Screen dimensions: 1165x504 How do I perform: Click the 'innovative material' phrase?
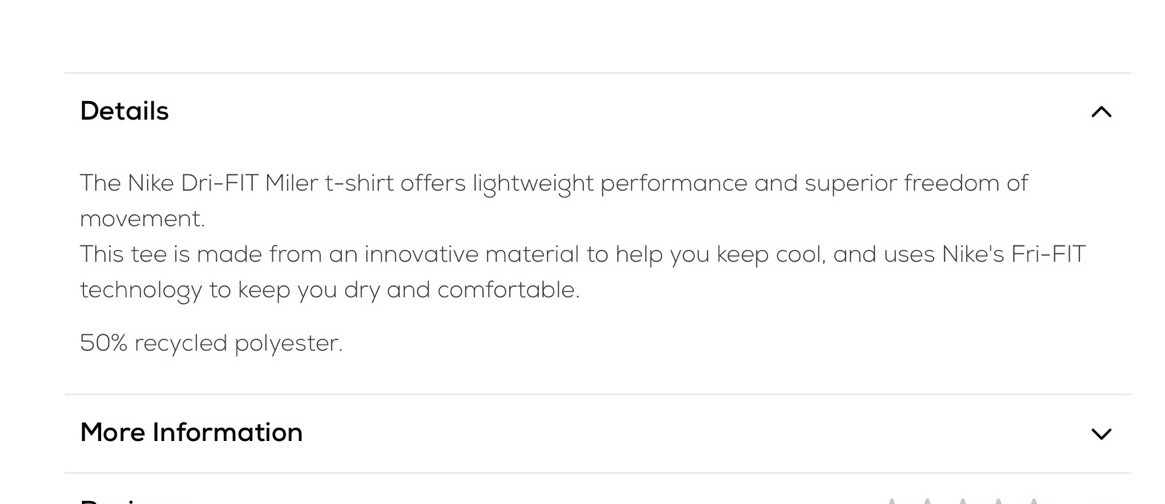coord(471,254)
